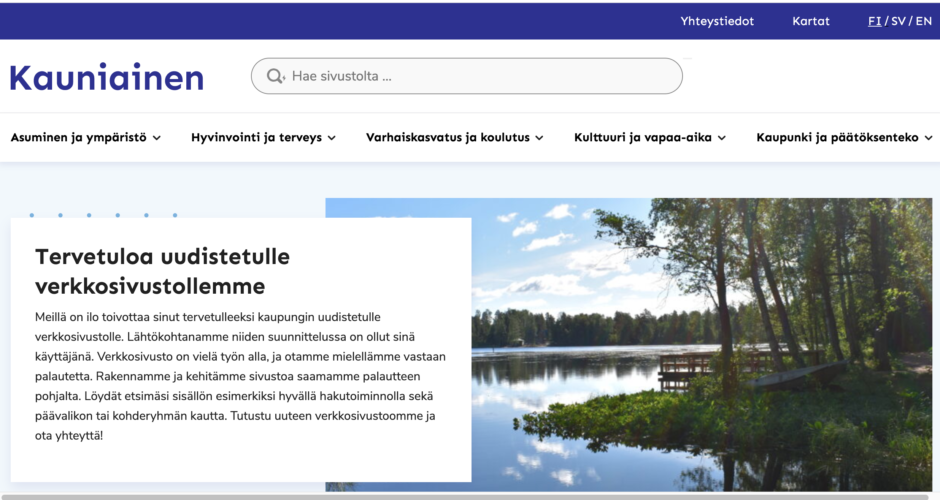Focus the 'Hae sivustolta' search field
The width and height of the screenshot is (940, 500).
466,76
